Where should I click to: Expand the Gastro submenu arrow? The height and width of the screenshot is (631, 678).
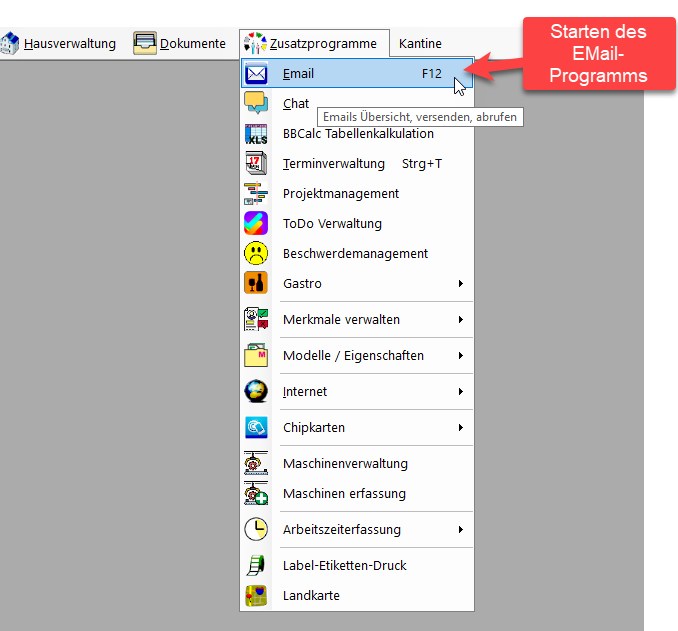[x=461, y=283]
